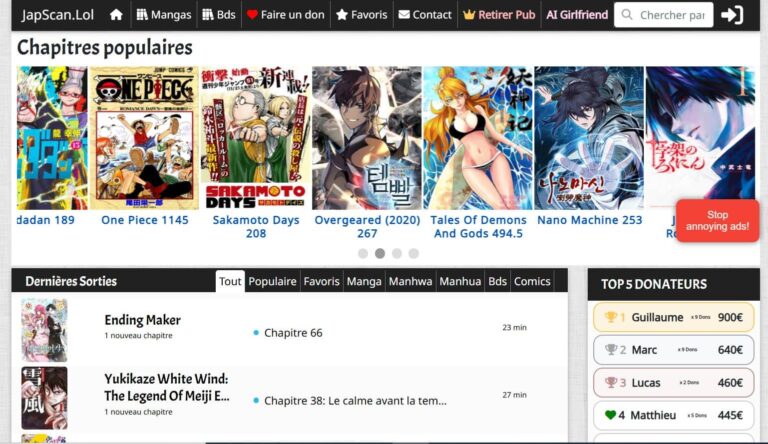Click the gold trophy icon next to Guillaume

(x=611, y=318)
